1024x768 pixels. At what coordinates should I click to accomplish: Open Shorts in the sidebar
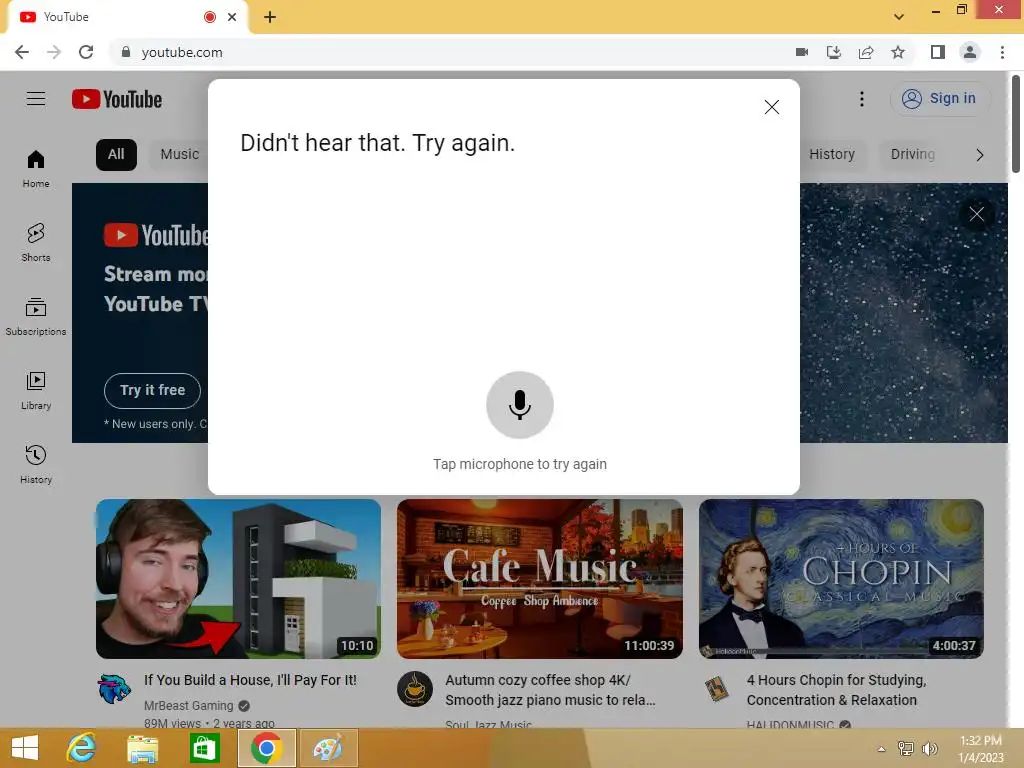coord(36,242)
